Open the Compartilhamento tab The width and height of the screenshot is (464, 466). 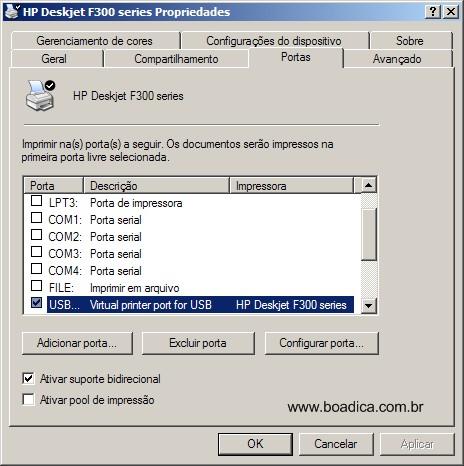176,59
